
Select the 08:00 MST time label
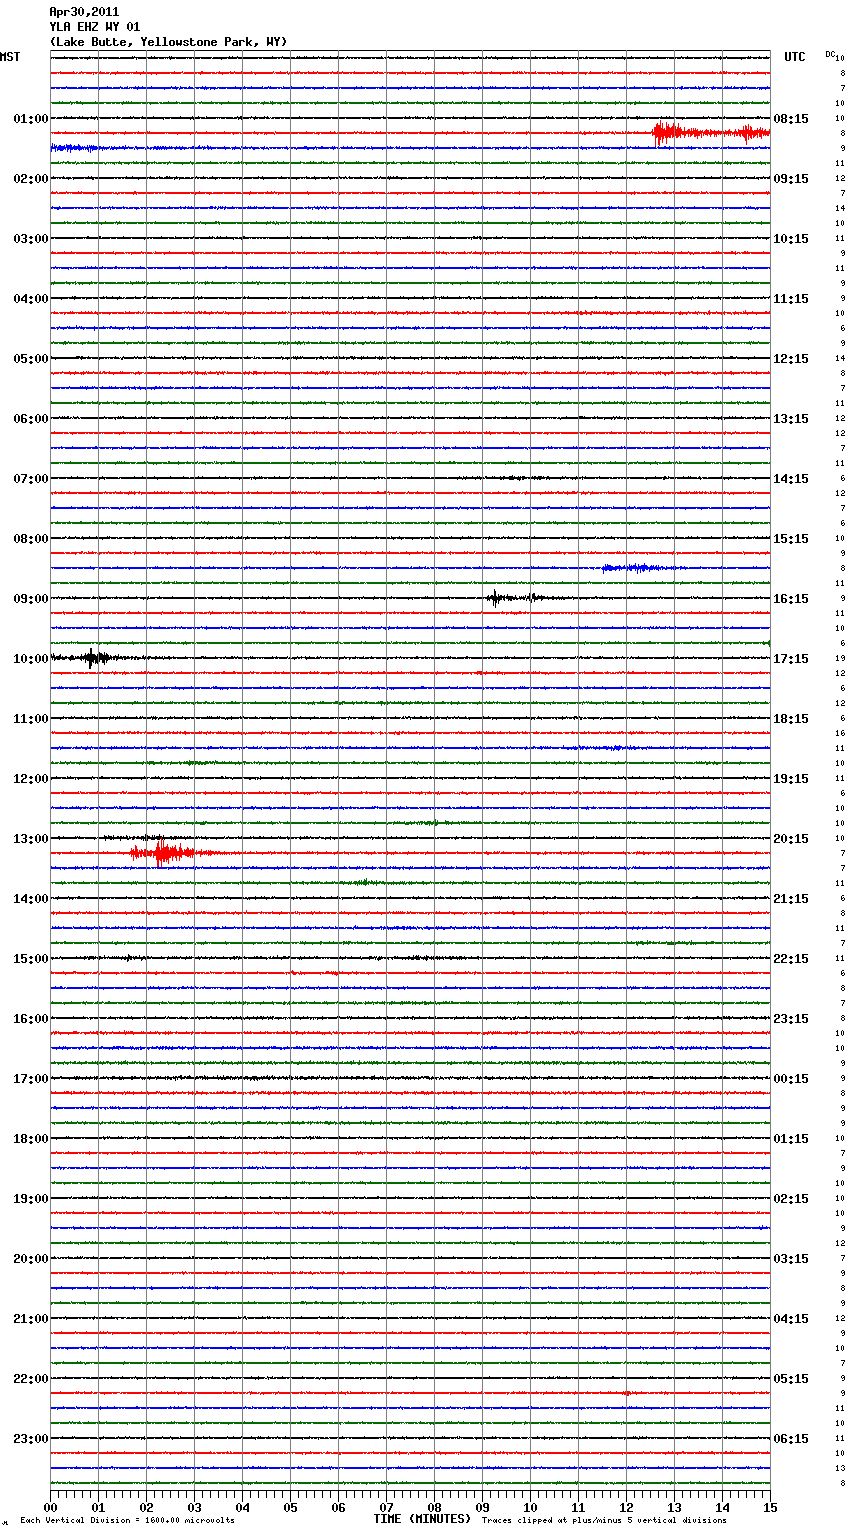31,539
